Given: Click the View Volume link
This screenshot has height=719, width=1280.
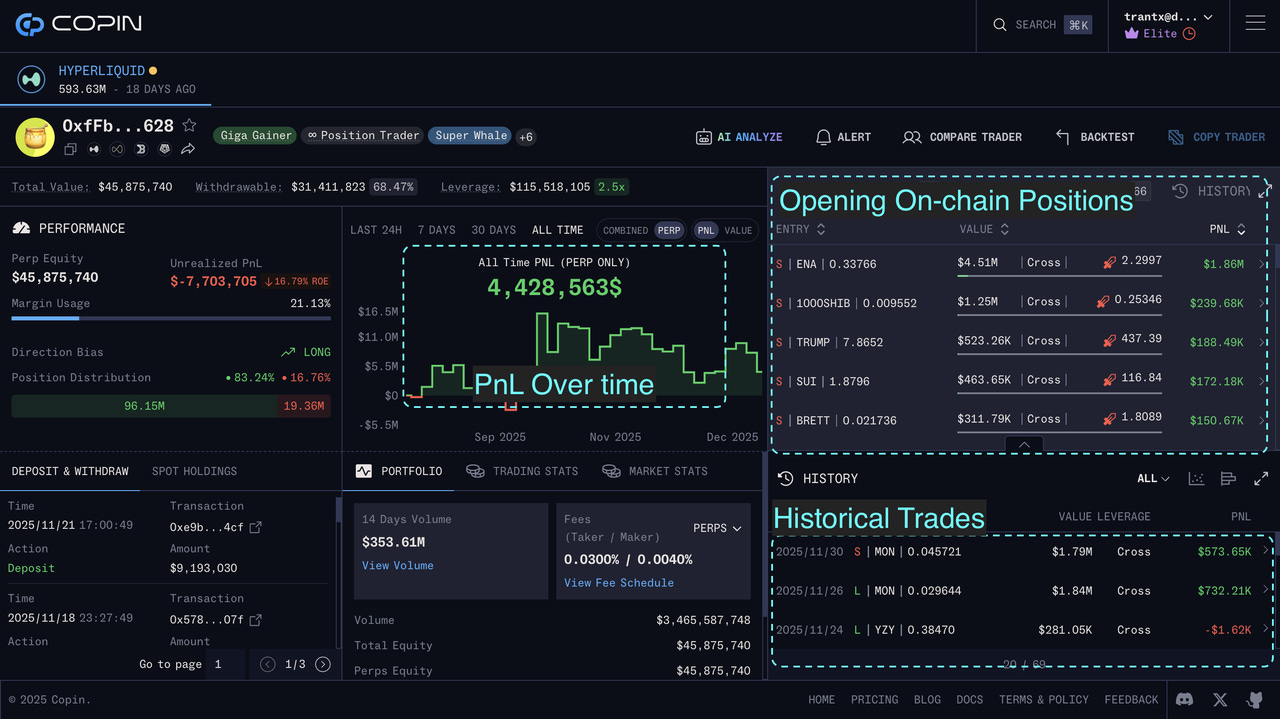Looking at the screenshot, I should (x=398, y=566).
